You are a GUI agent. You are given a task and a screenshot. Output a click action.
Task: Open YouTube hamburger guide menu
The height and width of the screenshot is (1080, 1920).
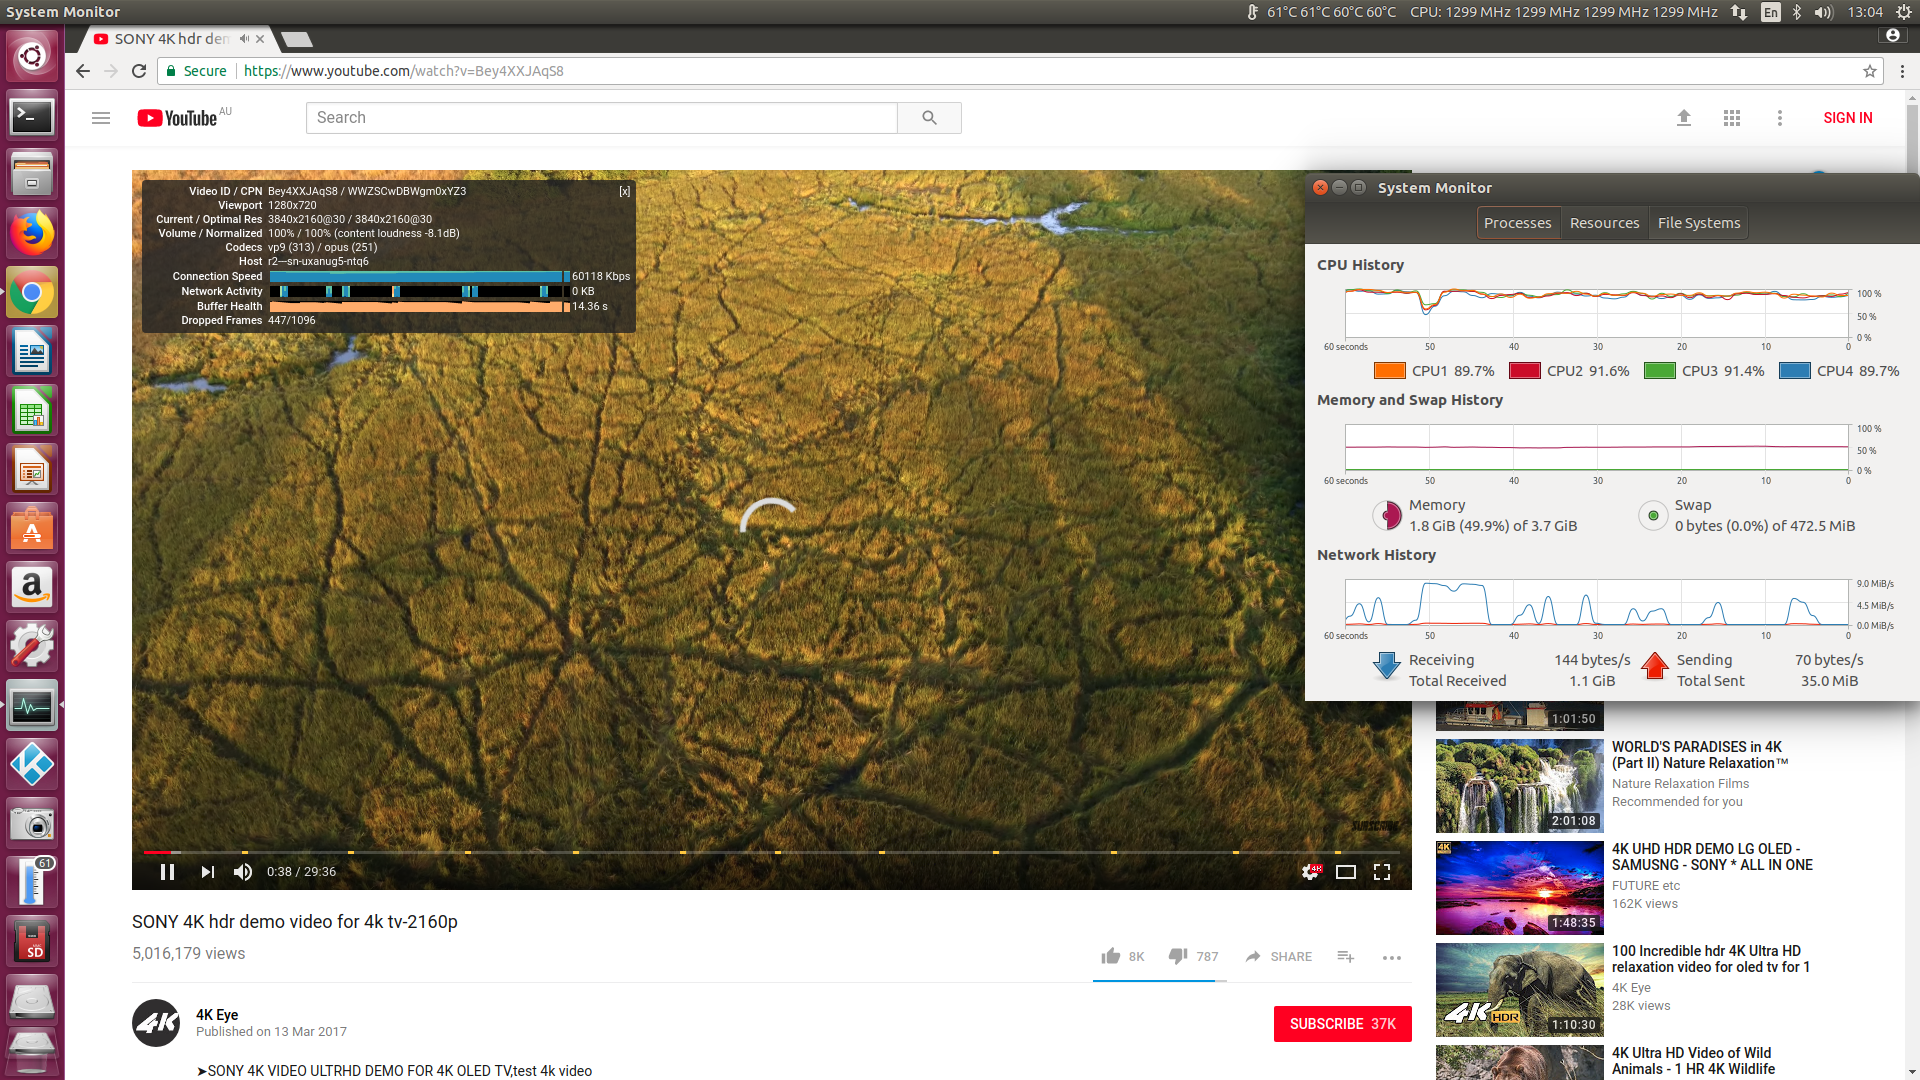(x=101, y=118)
